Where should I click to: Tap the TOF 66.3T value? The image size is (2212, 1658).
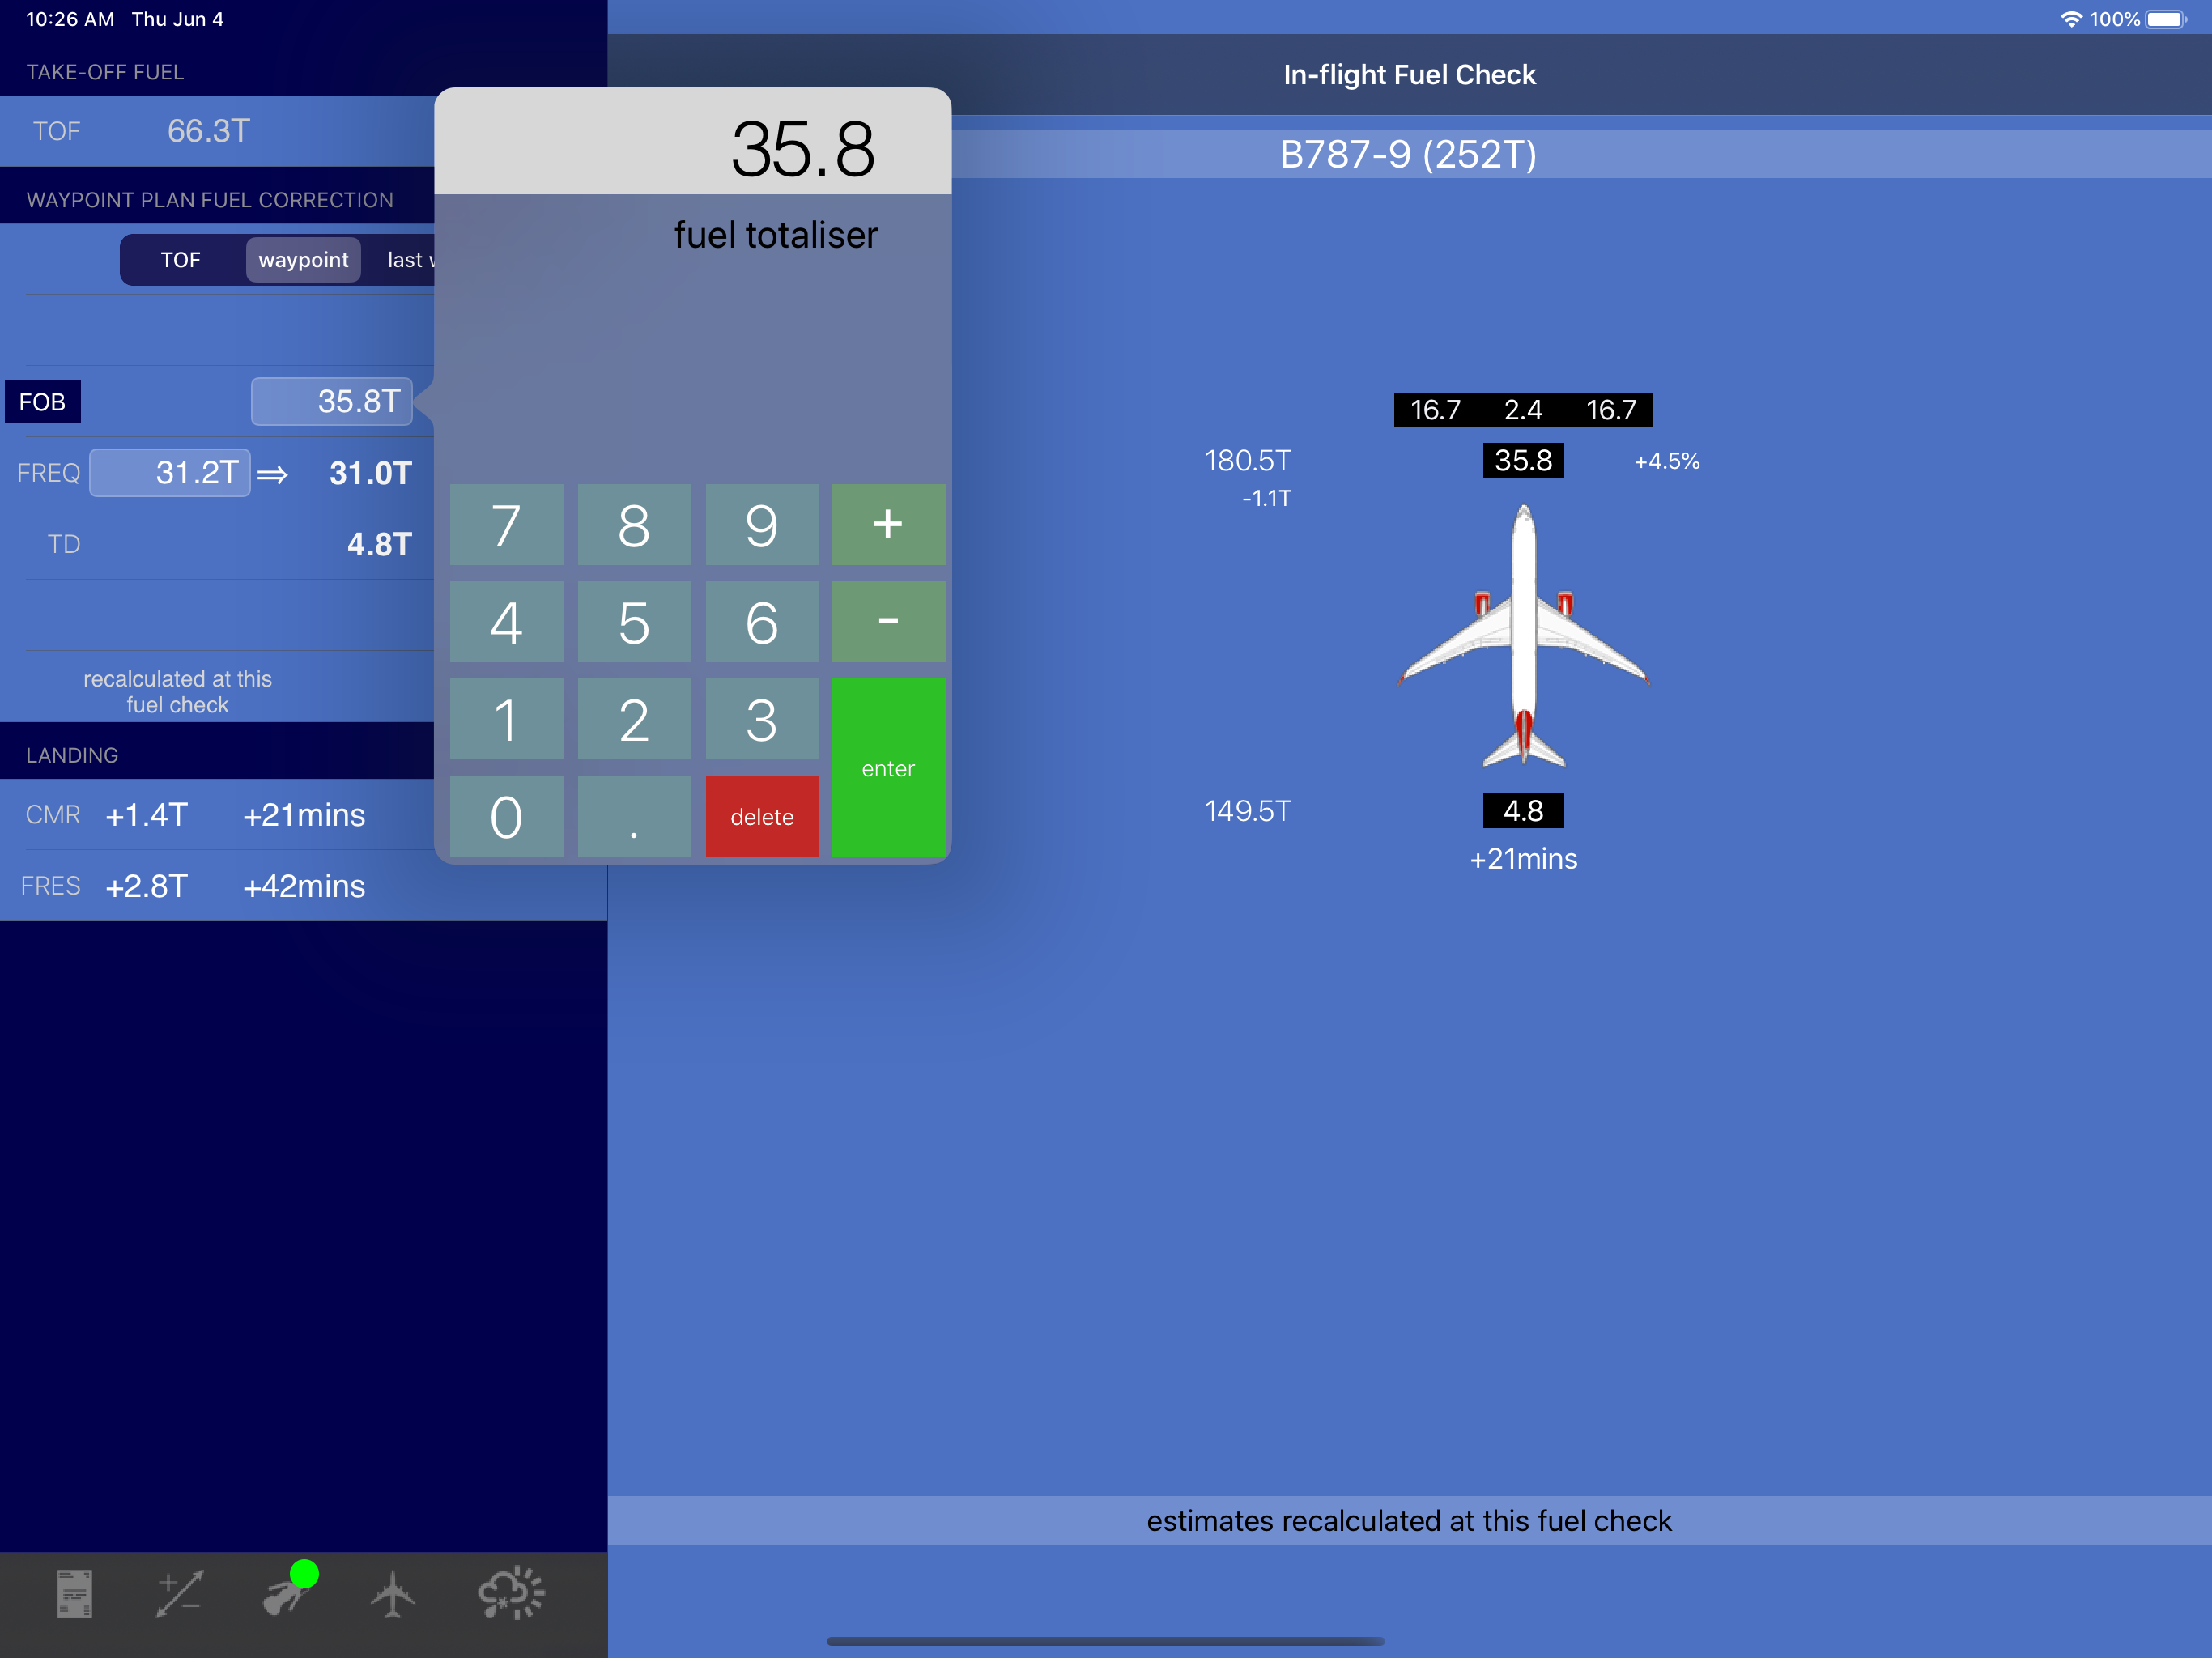[208, 131]
